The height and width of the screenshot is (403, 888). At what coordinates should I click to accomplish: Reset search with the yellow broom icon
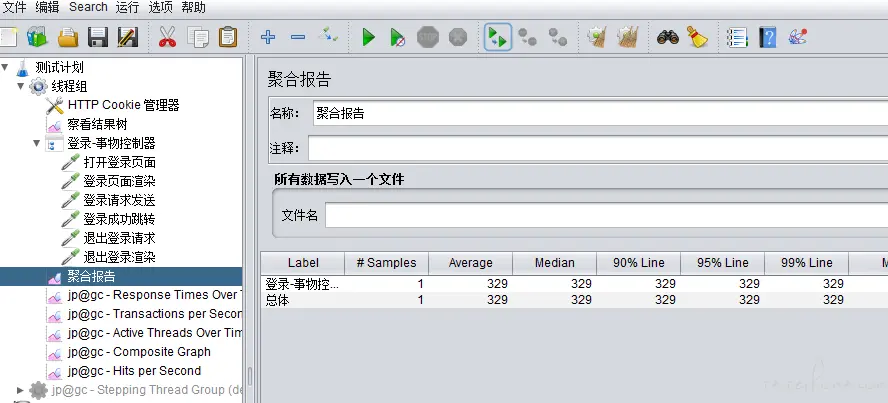pyautogui.click(x=697, y=37)
